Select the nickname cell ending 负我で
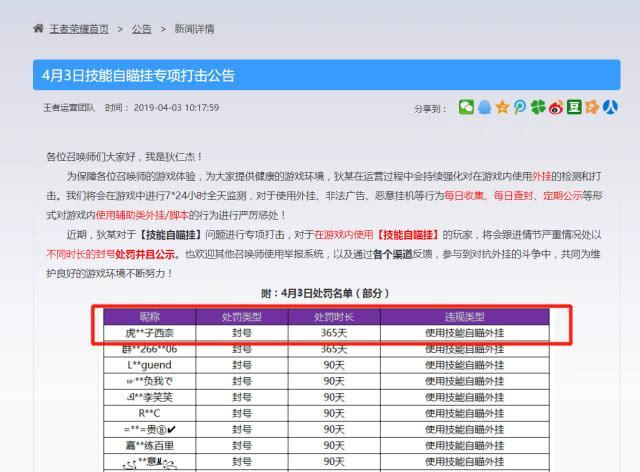This screenshot has width=640, height=472. click(150, 381)
